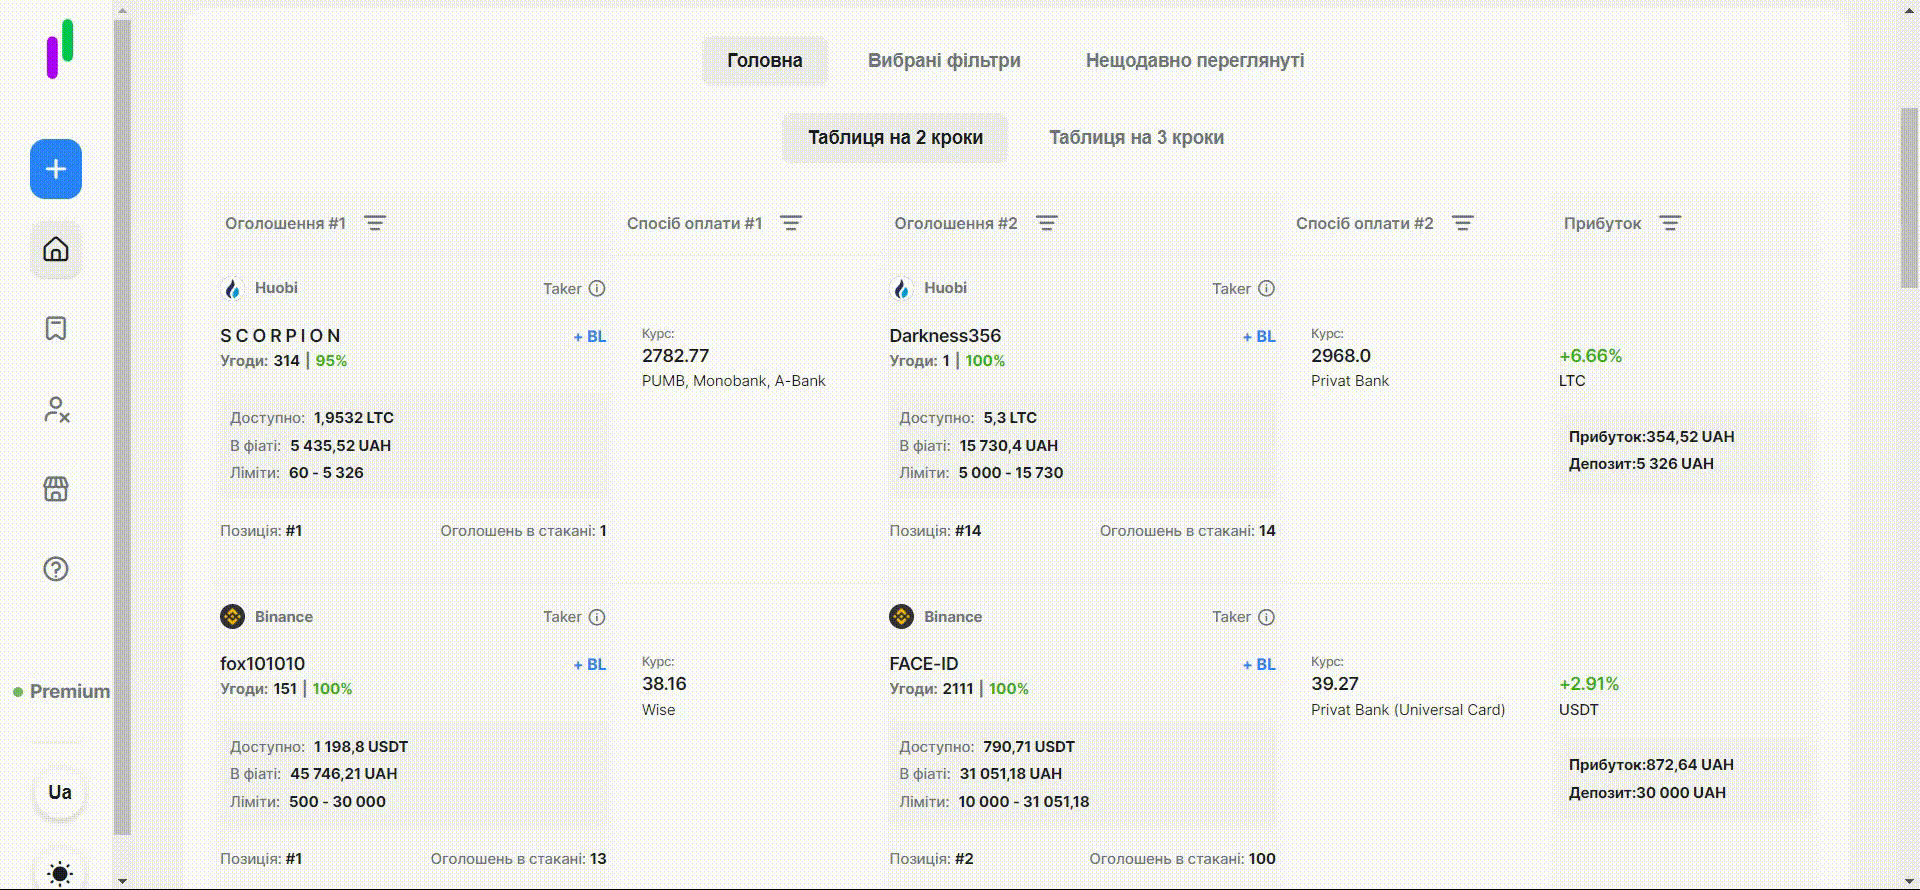Click Taker info icon on SCORPION ad
Image resolution: width=1920 pixels, height=890 pixels.
tap(597, 288)
